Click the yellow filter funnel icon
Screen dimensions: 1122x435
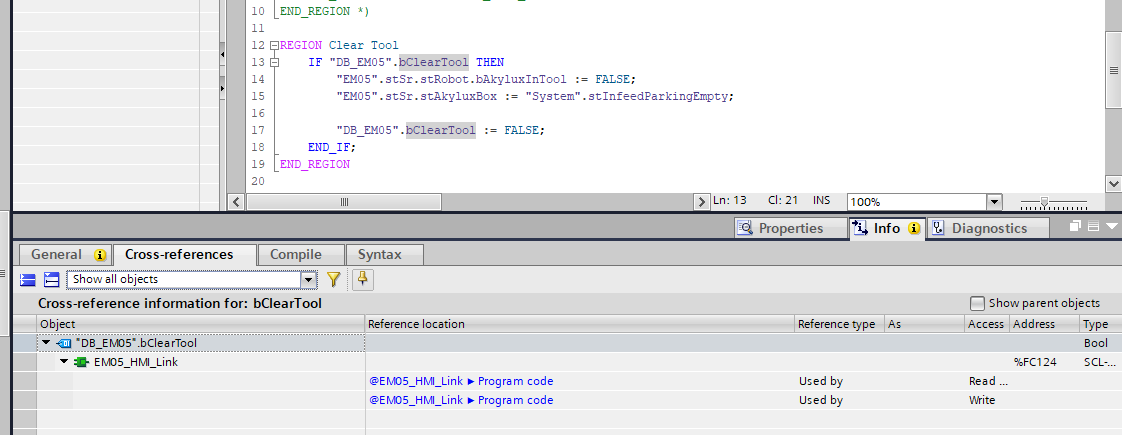[x=334, y=280]
